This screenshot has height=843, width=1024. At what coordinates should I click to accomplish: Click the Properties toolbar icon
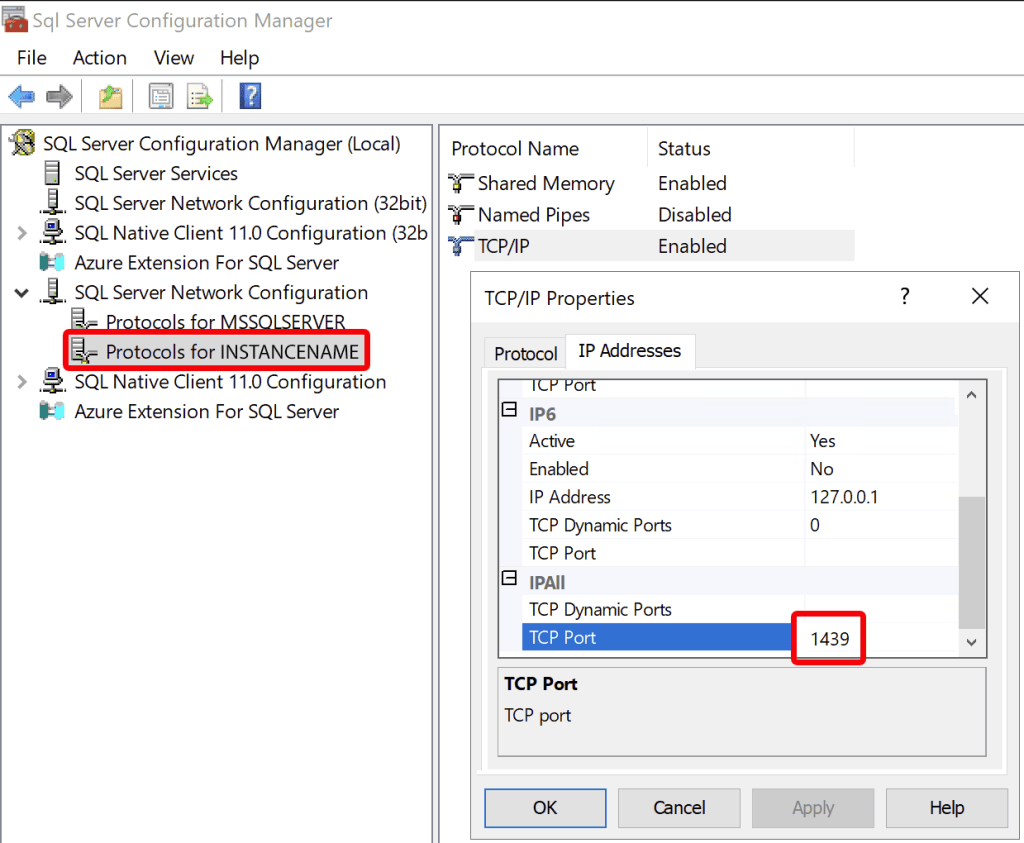point(160,96)
